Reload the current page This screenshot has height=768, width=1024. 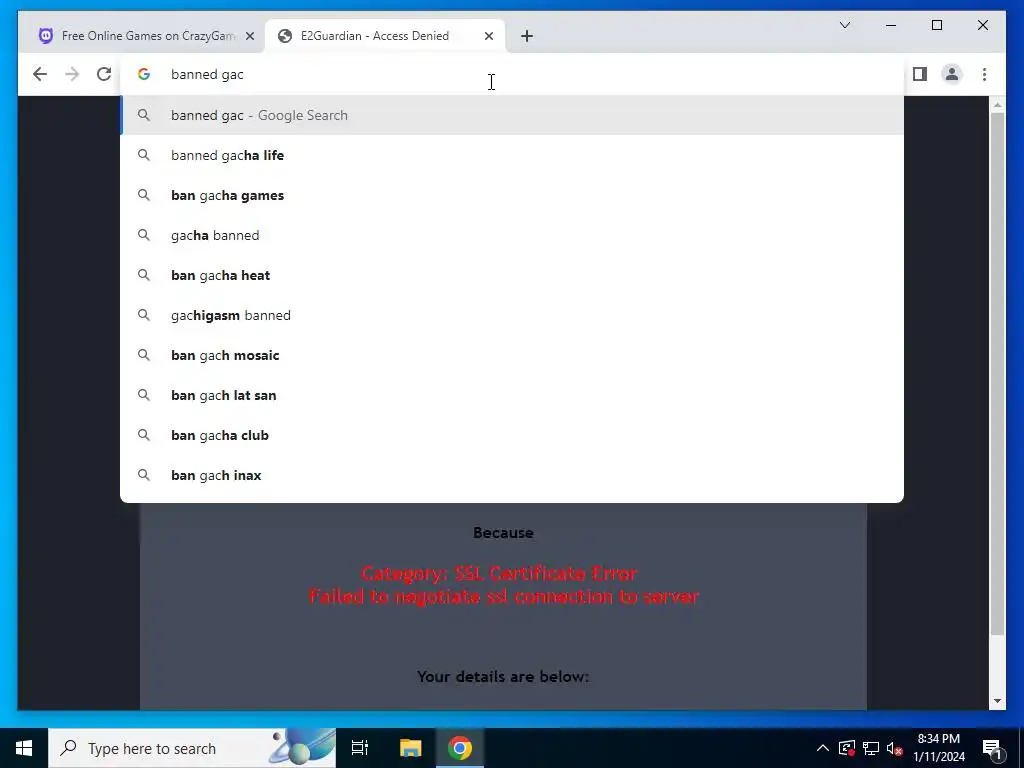[x=104, y=74]
